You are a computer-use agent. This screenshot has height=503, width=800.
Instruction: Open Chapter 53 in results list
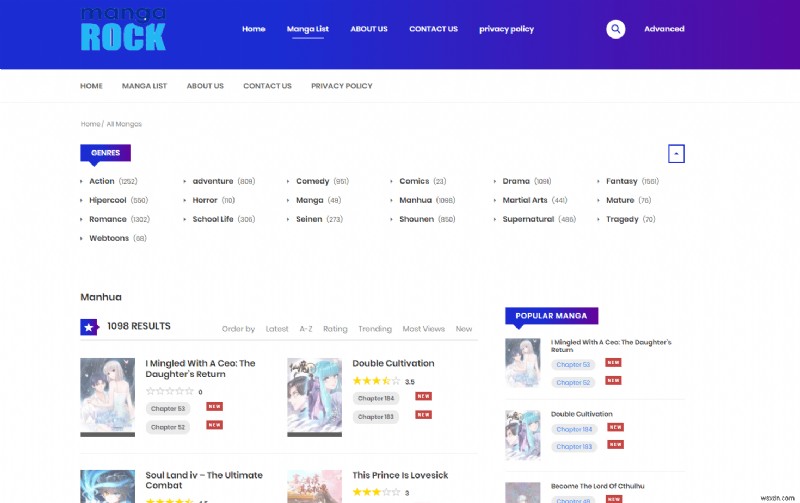click(167, 409)
